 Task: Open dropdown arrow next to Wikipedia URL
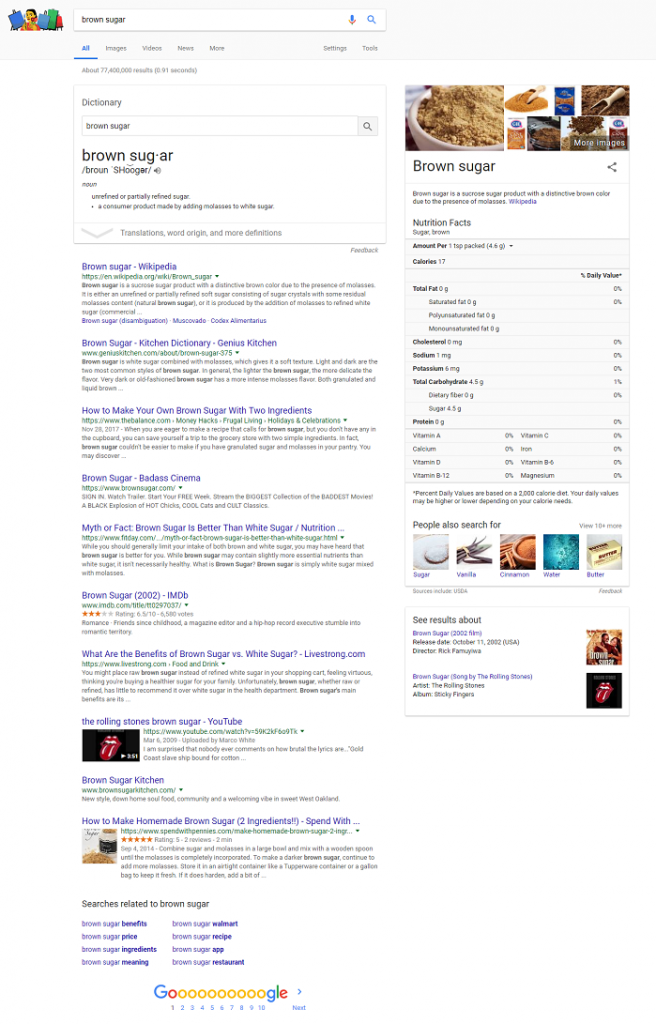(x=217, y=277)
